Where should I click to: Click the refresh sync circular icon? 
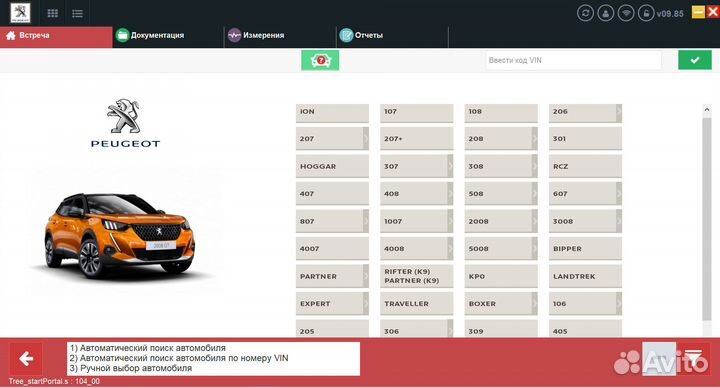585,13
